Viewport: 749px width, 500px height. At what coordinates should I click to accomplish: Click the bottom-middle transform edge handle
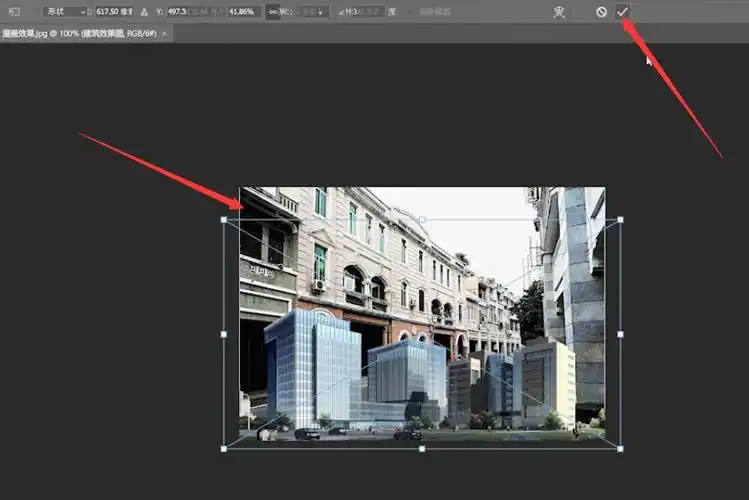tap(422, 449)
